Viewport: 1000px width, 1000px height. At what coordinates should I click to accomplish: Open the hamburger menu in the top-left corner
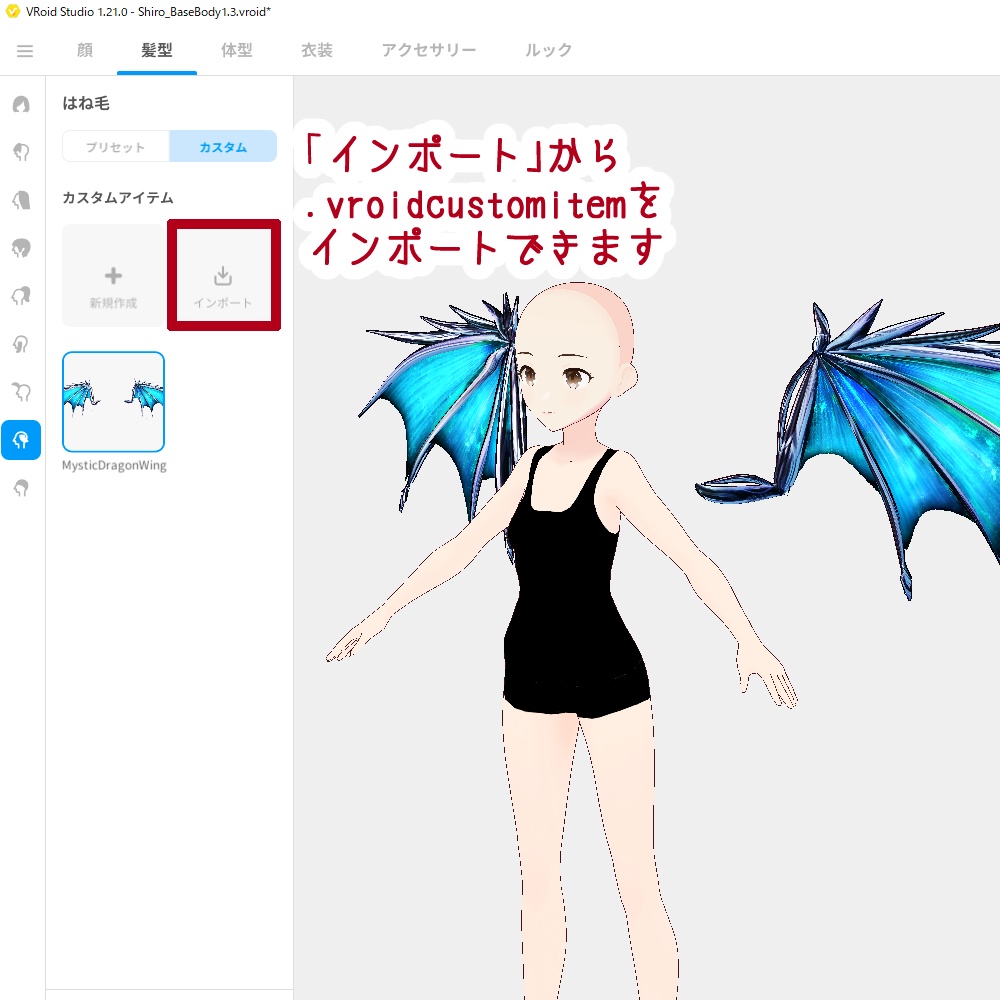click(24, 50)
